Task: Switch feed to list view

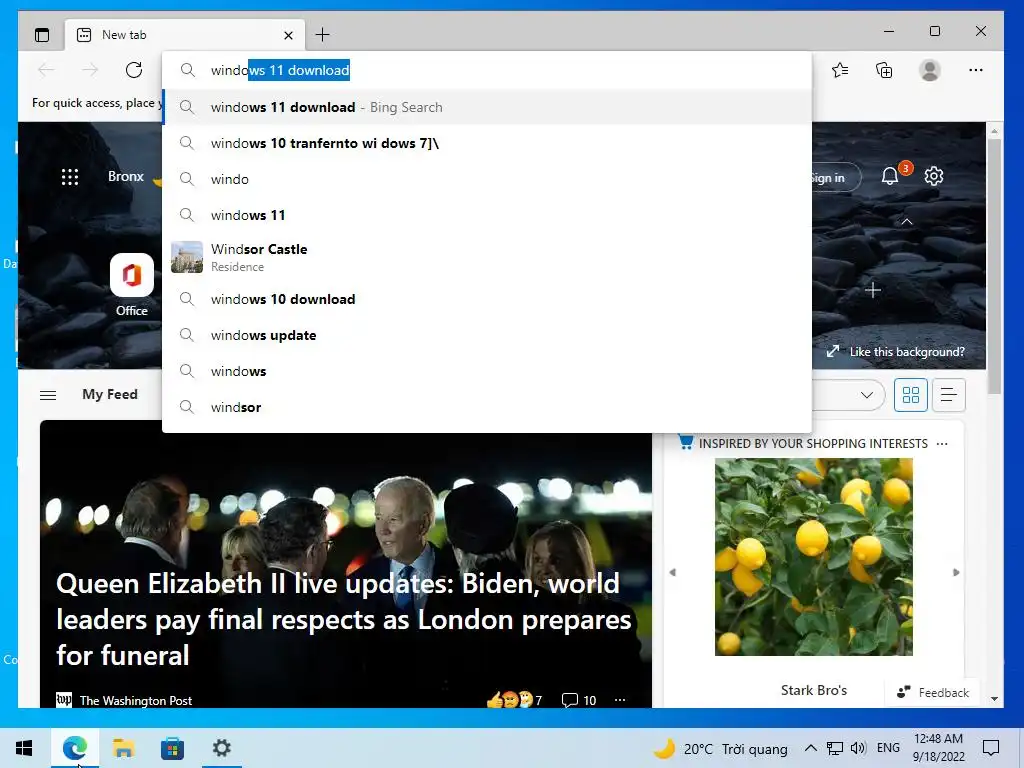Action: tap(948, 395)
